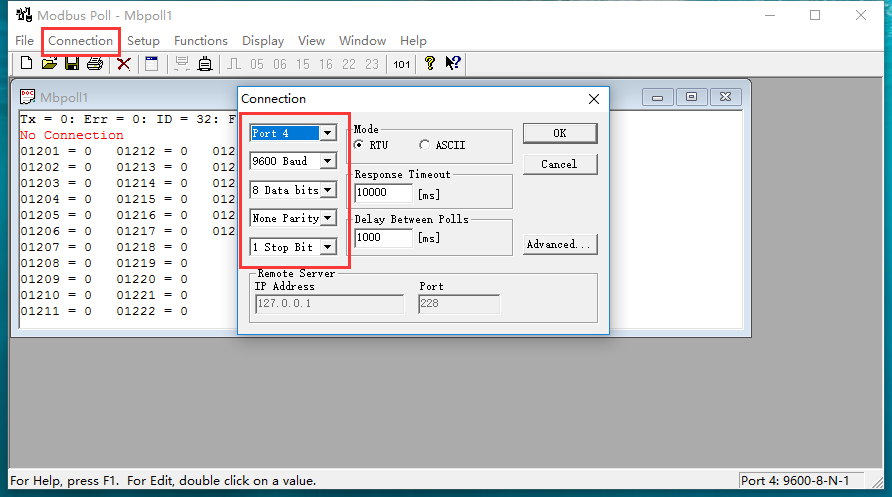Minimize the Mbpoll1 child window
The image size is (892, 497).
tap(658, 97)
